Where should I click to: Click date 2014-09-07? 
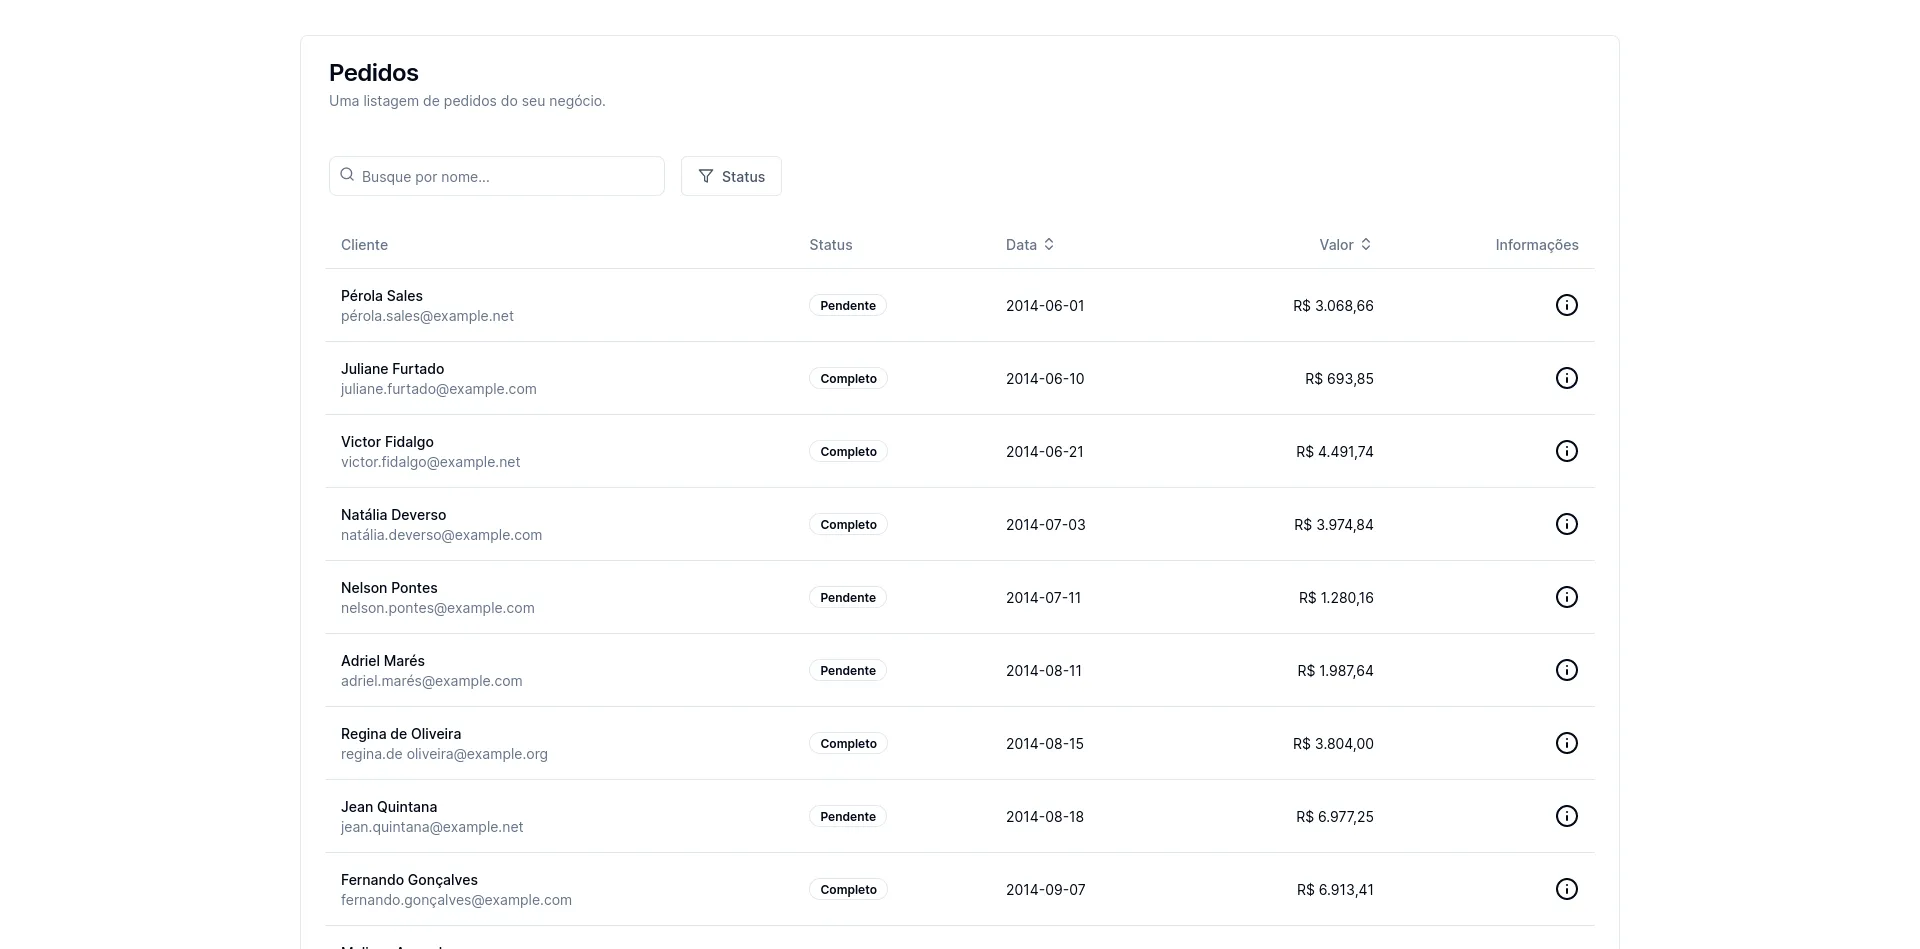(1046, 890)
